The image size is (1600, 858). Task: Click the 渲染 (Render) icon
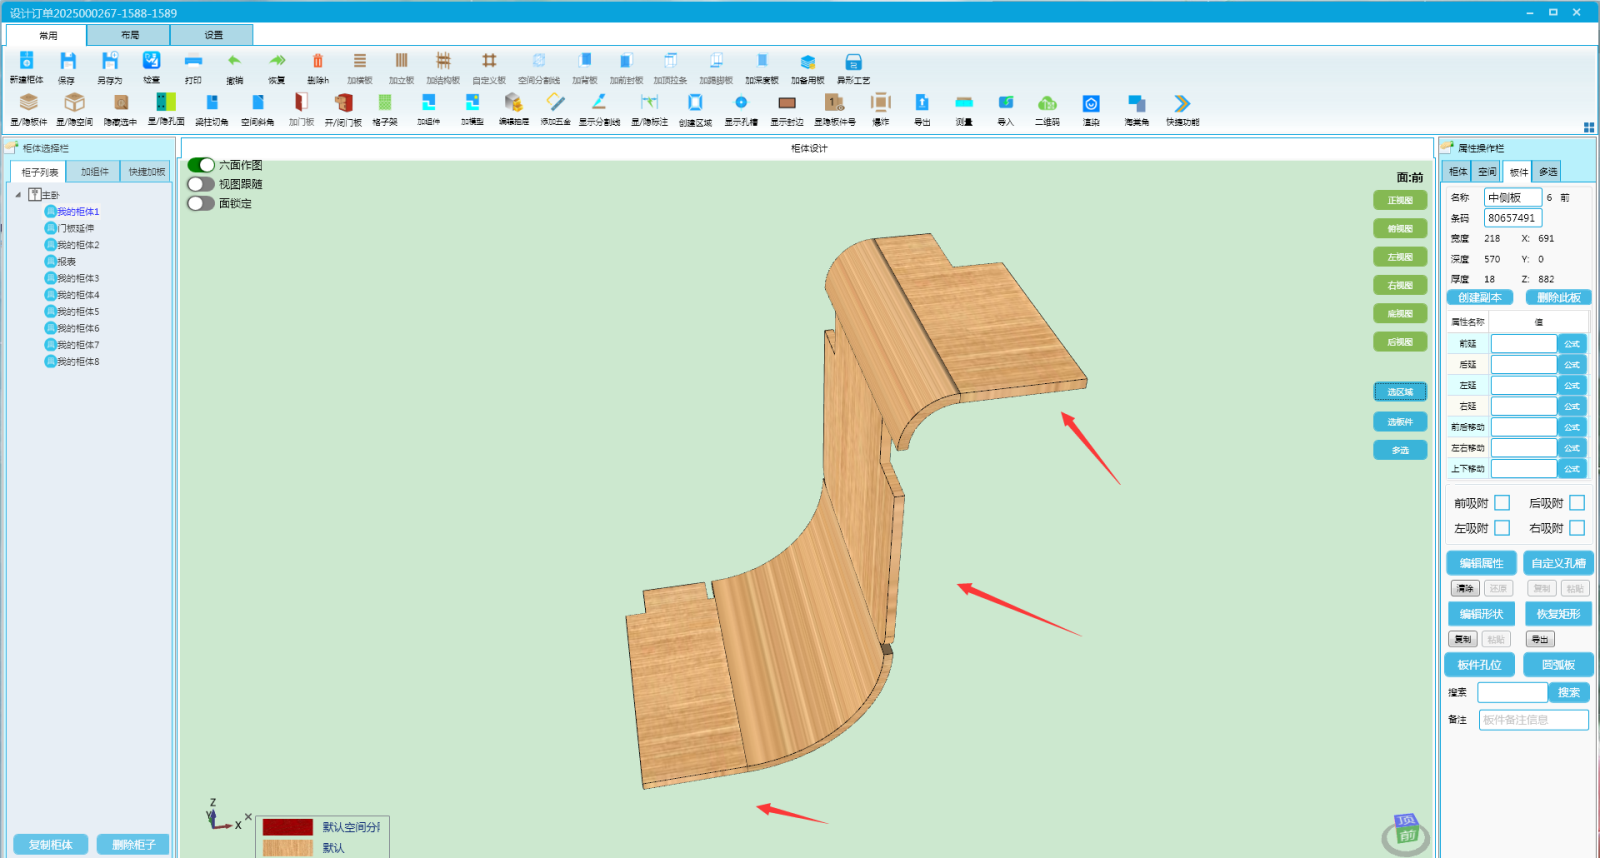point(1091,103)
